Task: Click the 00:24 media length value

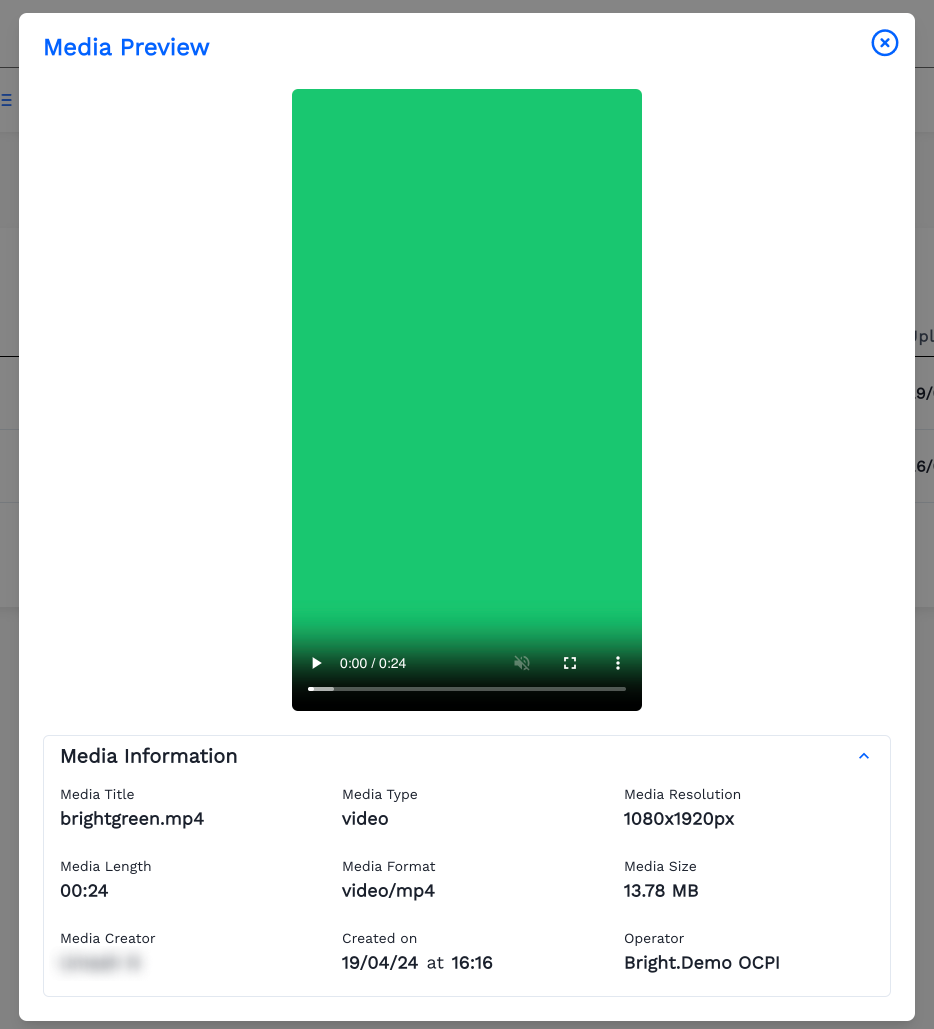Action: click(84, 891)
